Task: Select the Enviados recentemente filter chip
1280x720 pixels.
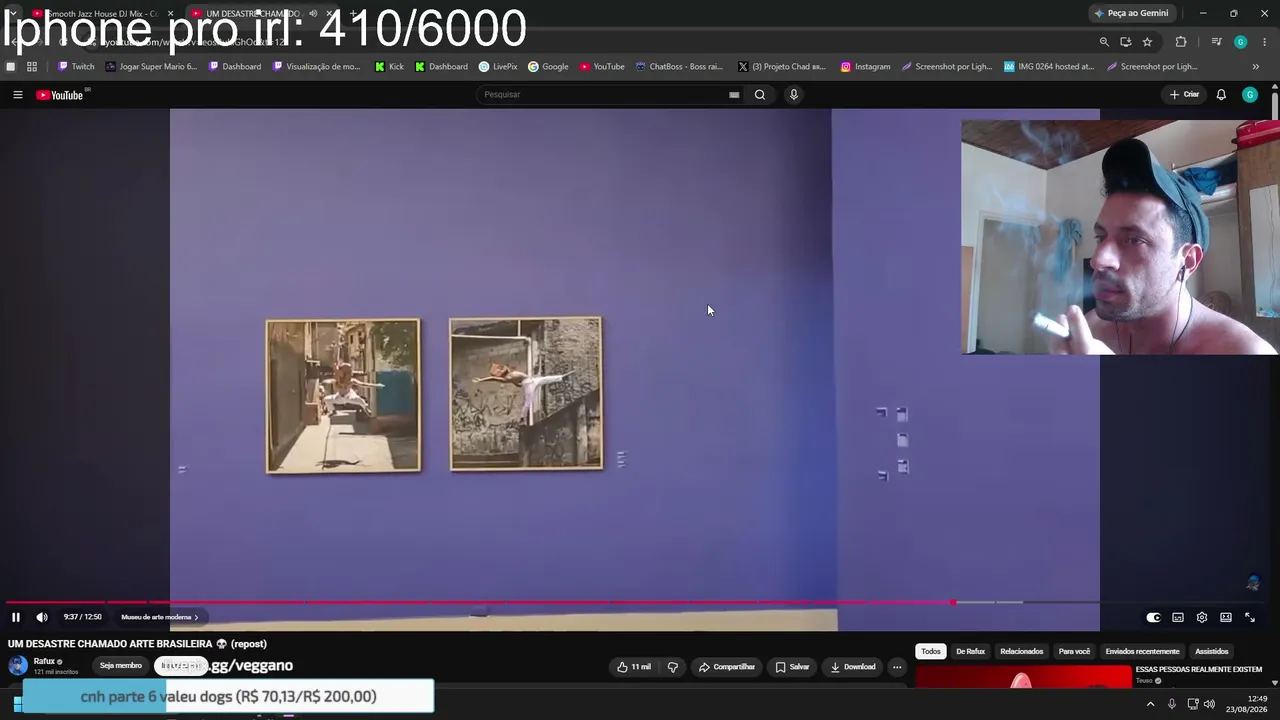Action: pos(1142,651)
